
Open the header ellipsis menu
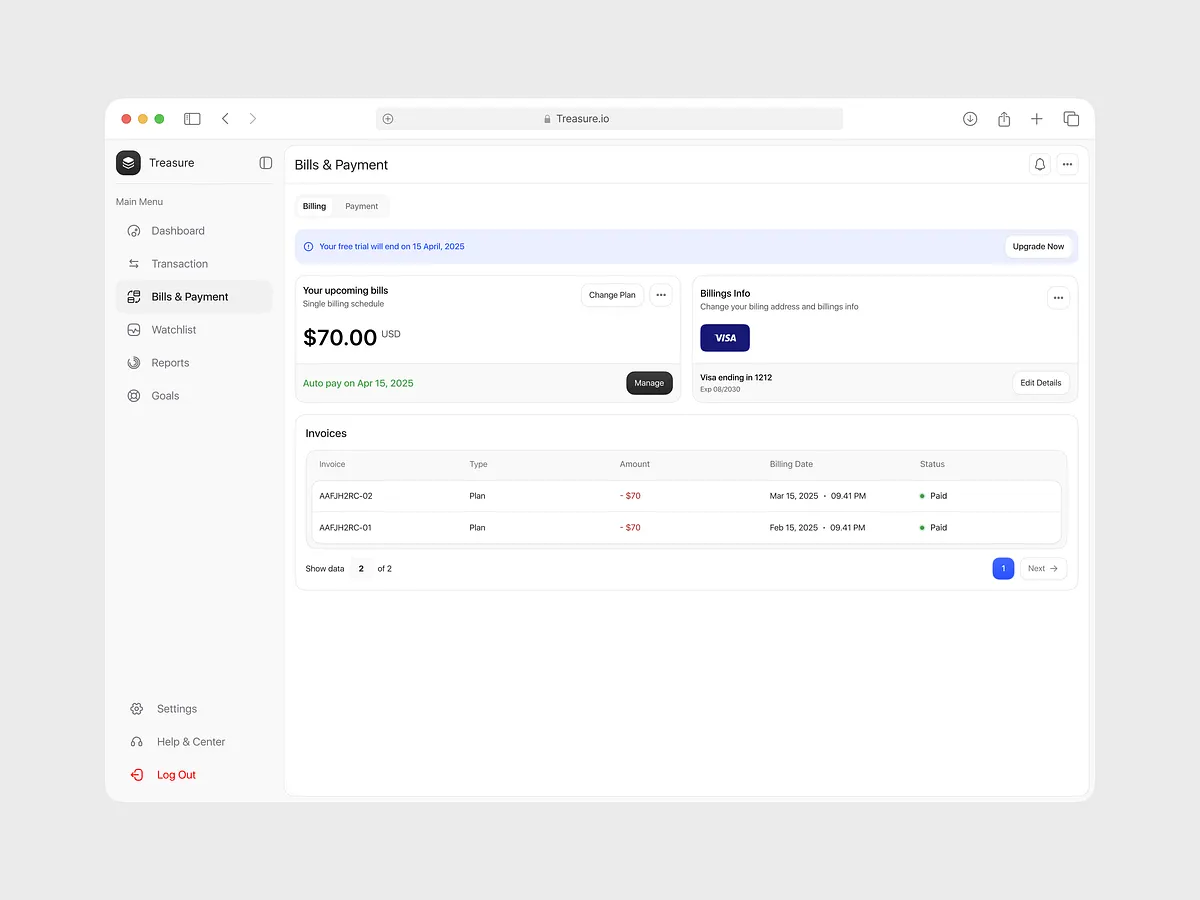point(1067,164)
